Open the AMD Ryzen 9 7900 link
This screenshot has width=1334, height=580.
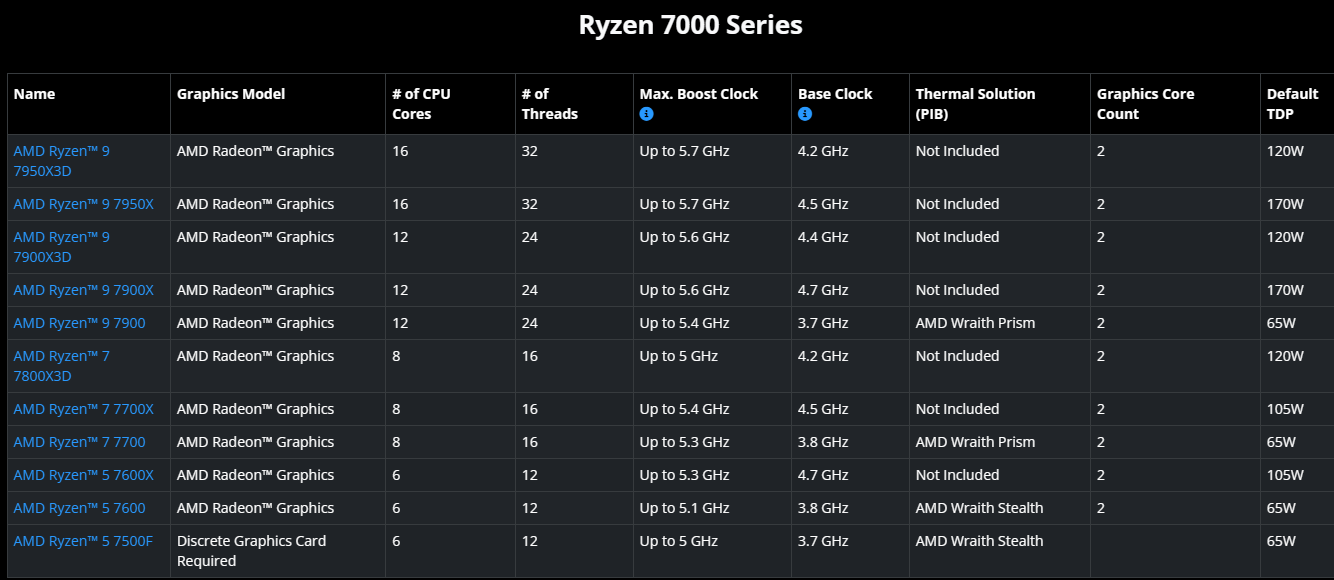pos(79,323)
